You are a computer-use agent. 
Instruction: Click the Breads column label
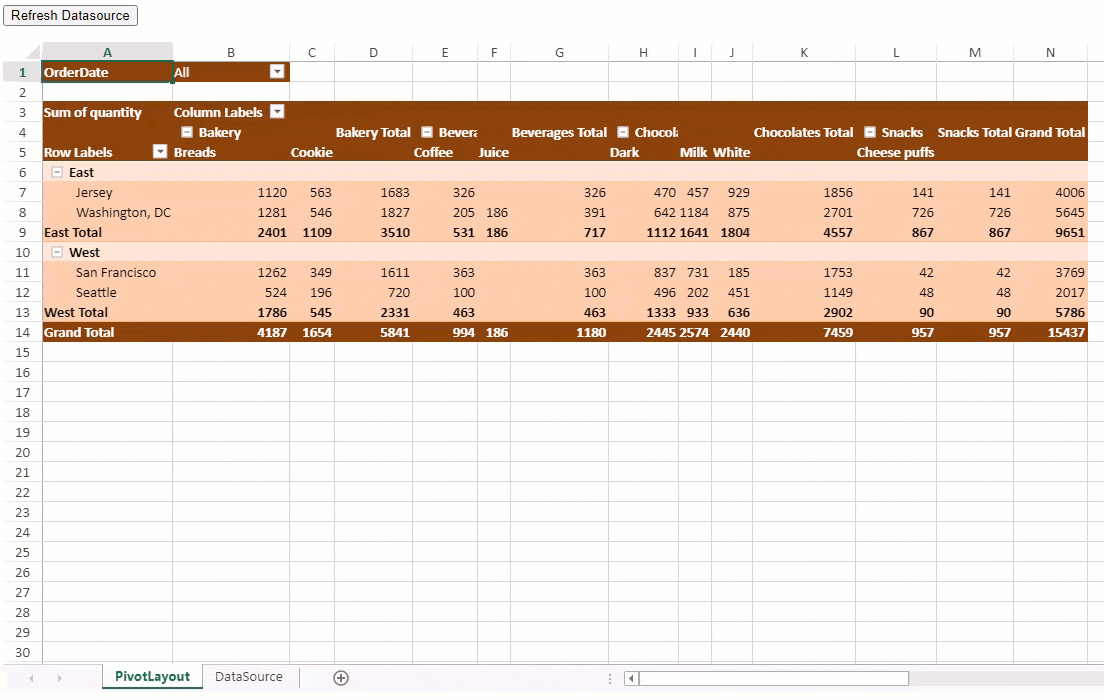[195, 152]
